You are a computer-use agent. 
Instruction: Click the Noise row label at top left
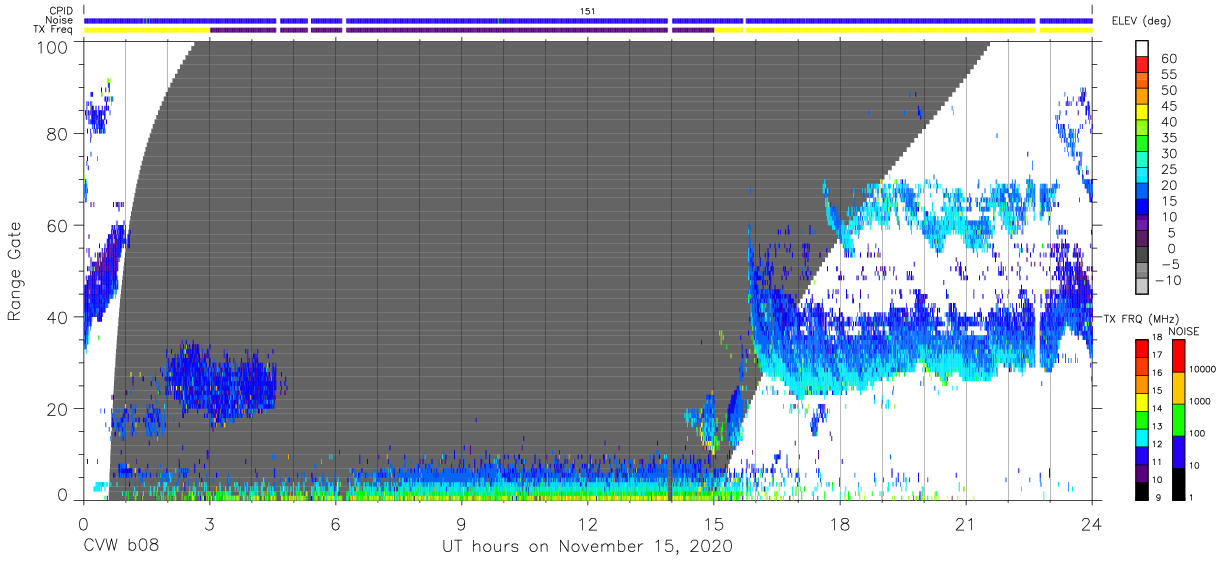60,20
